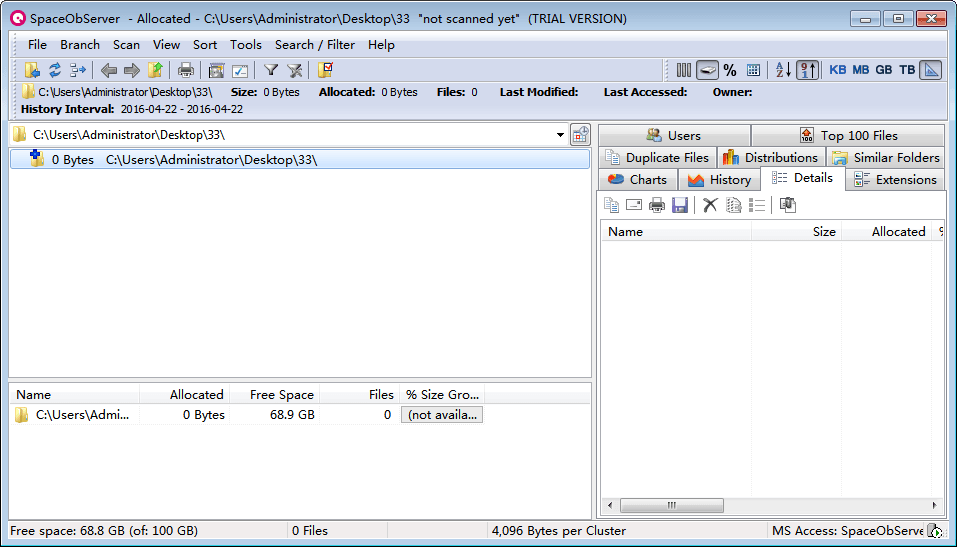
Task: Click the printer icon in Details toolbar
Action: coord(657,205)
